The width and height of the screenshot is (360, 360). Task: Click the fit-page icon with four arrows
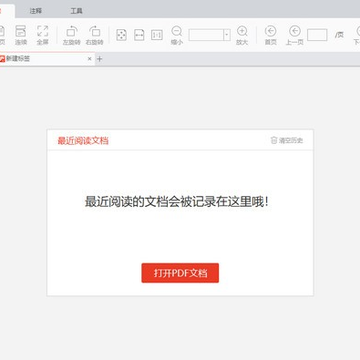[121, 35]
